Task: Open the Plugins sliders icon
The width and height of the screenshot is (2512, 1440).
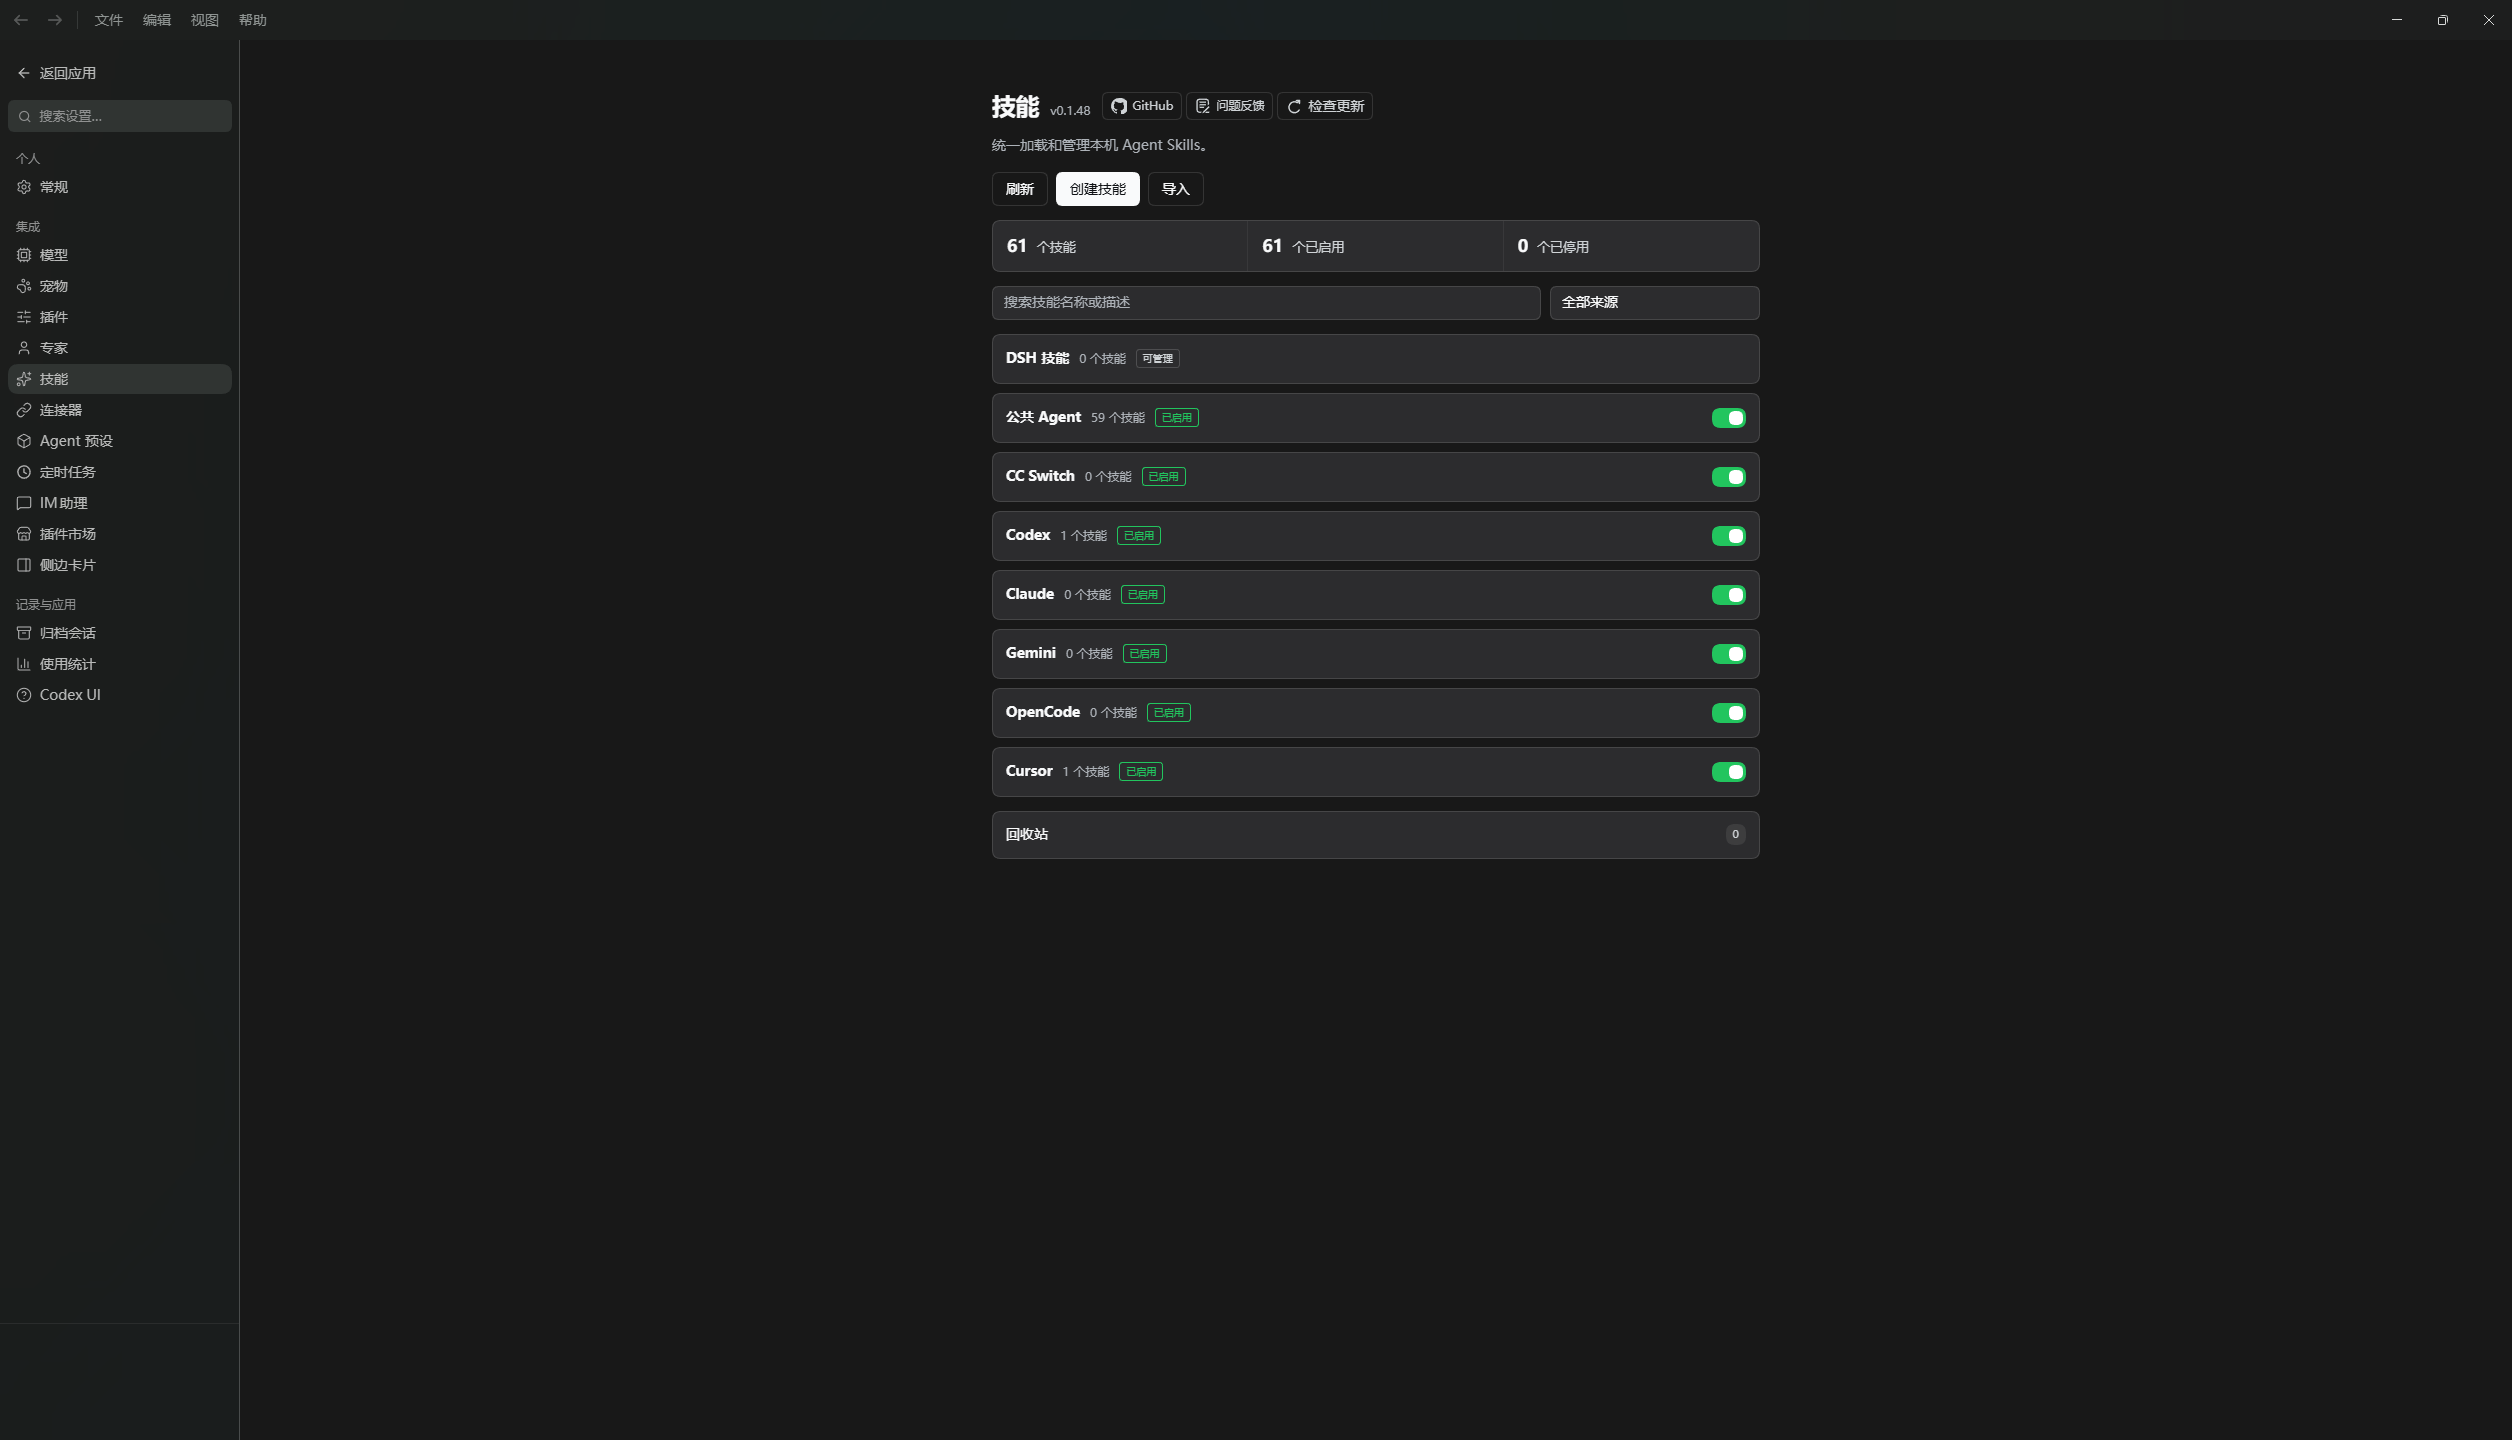Action: point(24,317)
